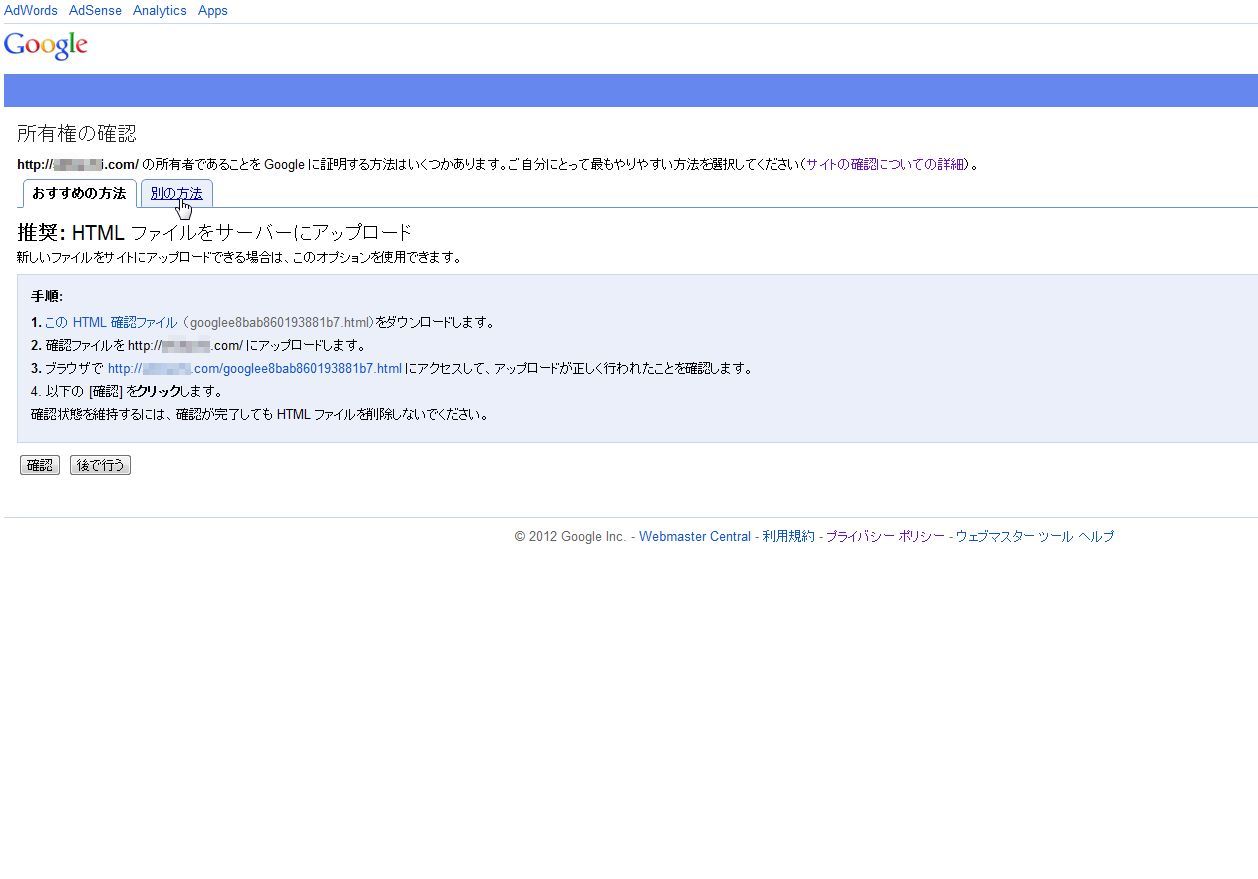The image size is (1258, 879).
Task: Click the 所有権の確認 heading text
Action: 77,133
